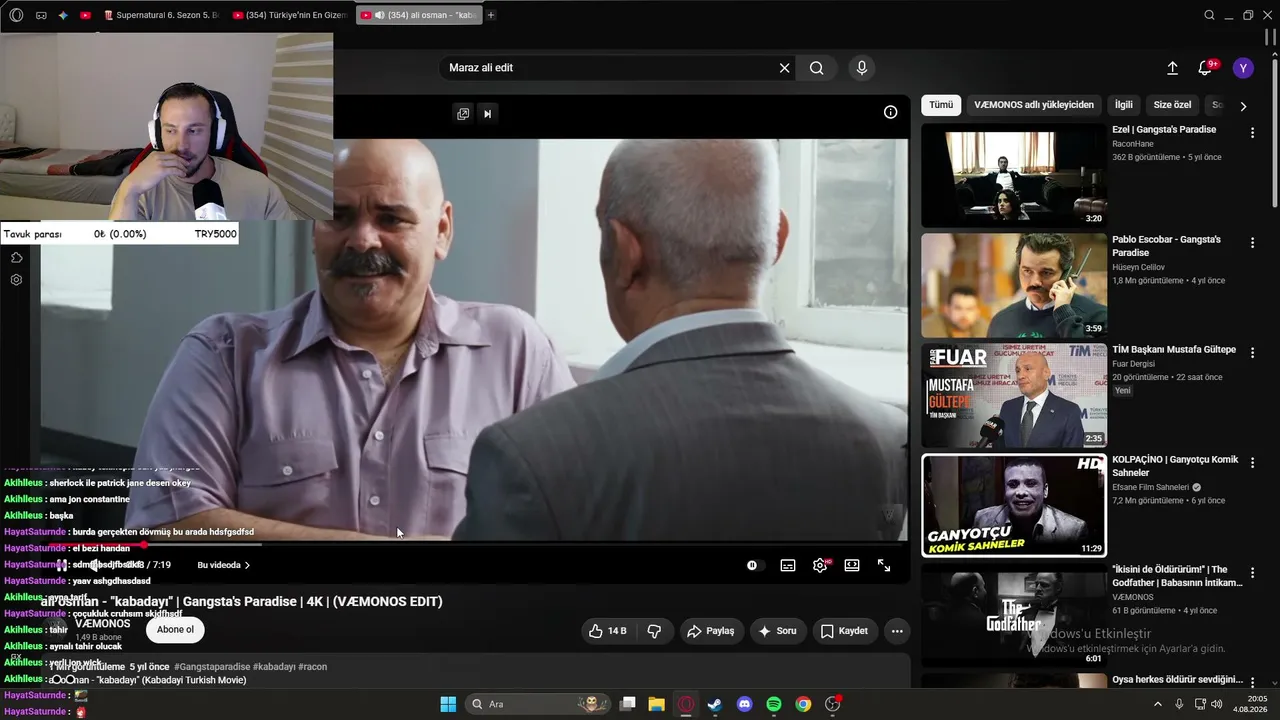Image resolution: width=1280 pixels, height=720 pixels.
Task: Seek on the video progress bar
Action: pyautogui.click(x=474, y=545)
